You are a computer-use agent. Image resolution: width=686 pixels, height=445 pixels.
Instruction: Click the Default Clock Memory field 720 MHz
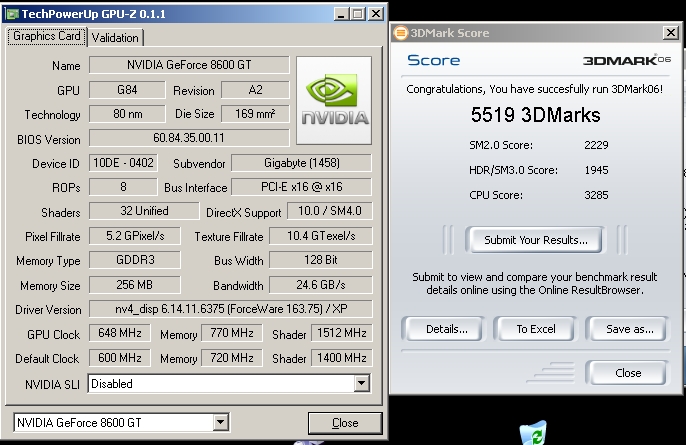pos(231,358)
